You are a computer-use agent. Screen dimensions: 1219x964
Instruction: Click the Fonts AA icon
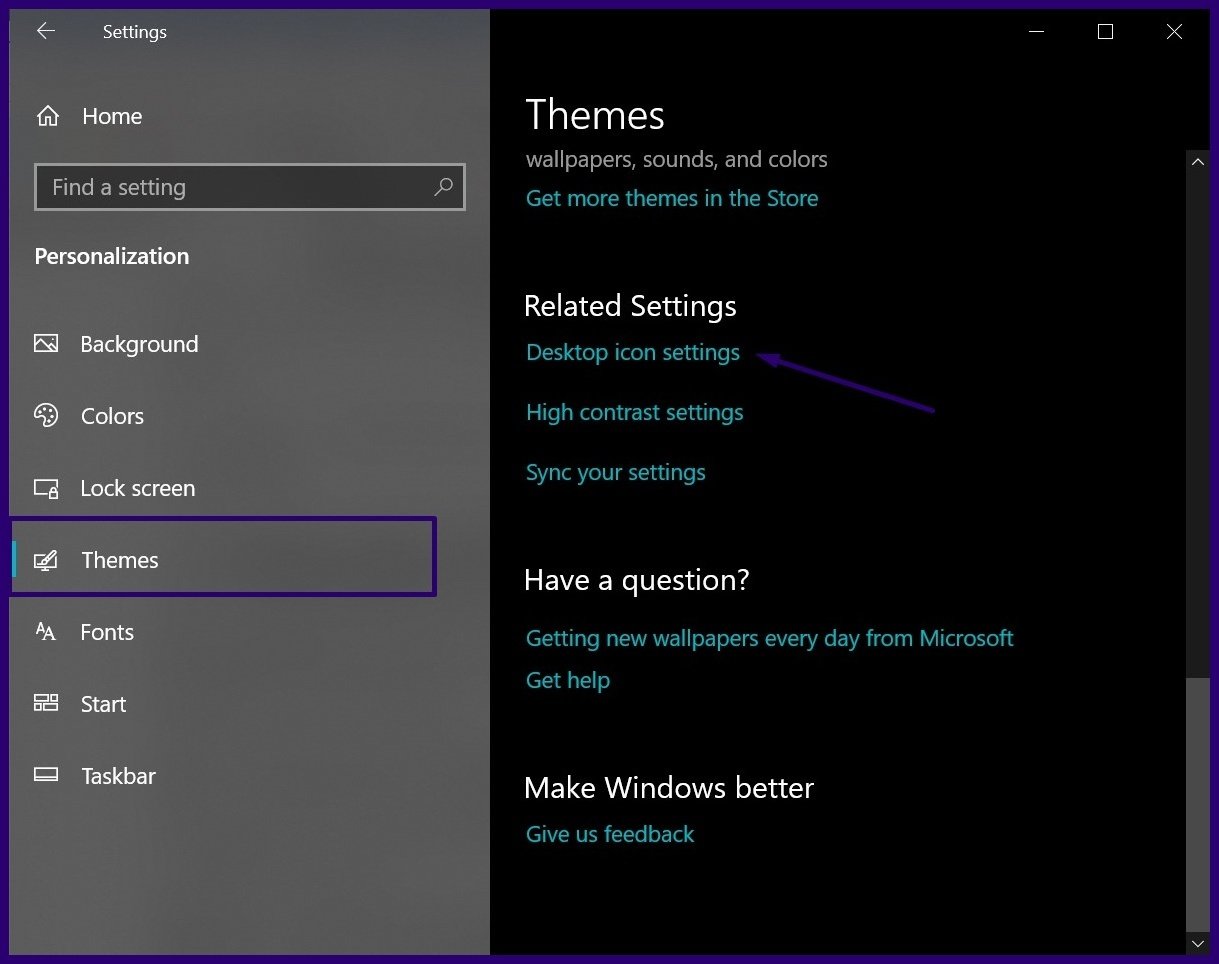[46, 631]
